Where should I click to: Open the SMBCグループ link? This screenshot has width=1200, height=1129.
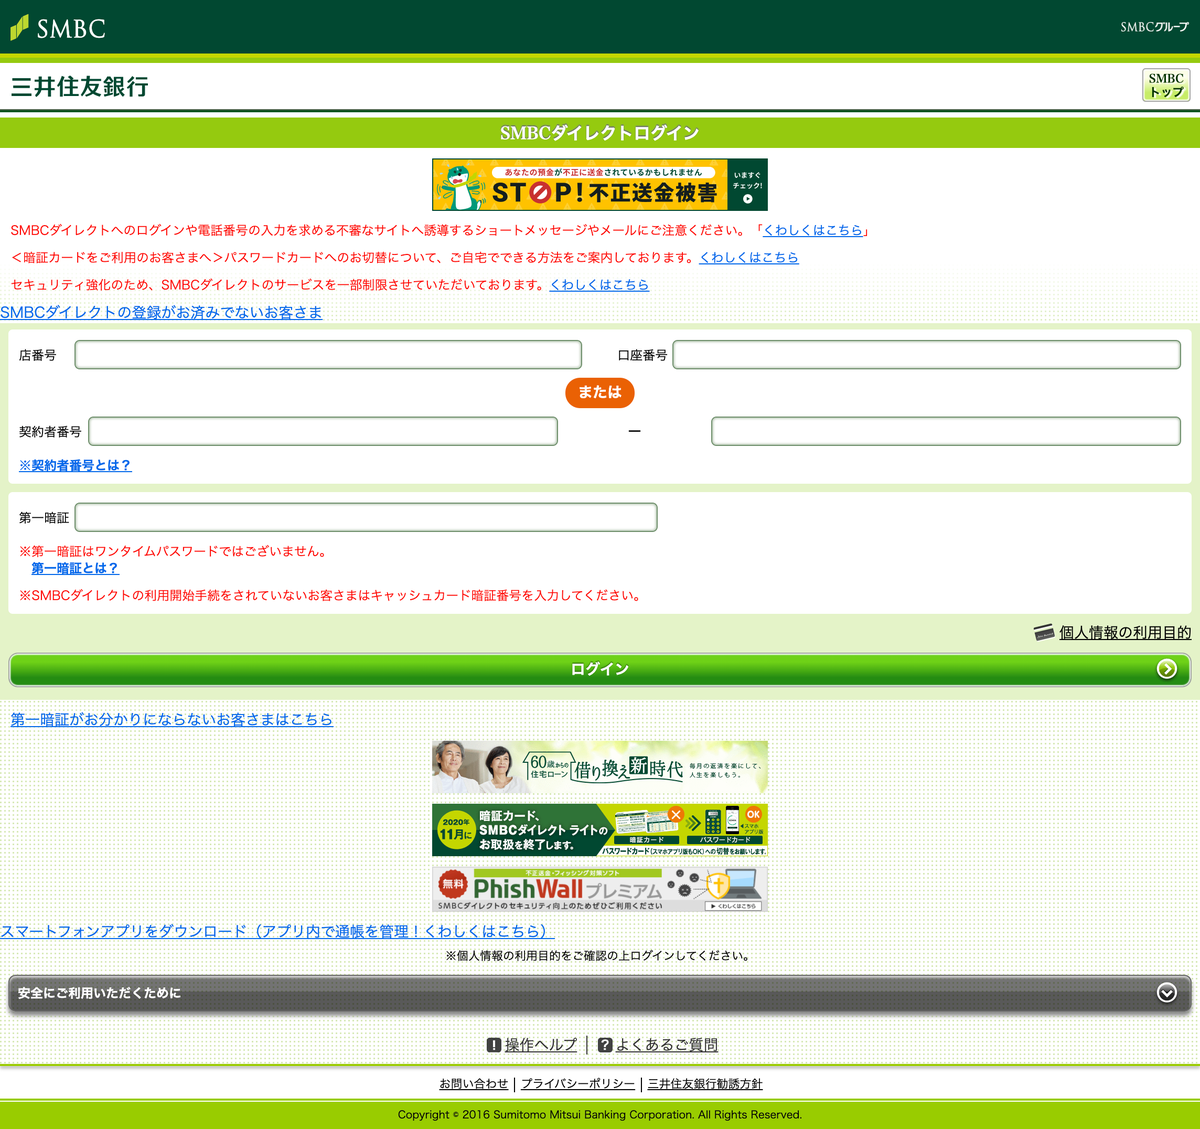point(1154,27)
